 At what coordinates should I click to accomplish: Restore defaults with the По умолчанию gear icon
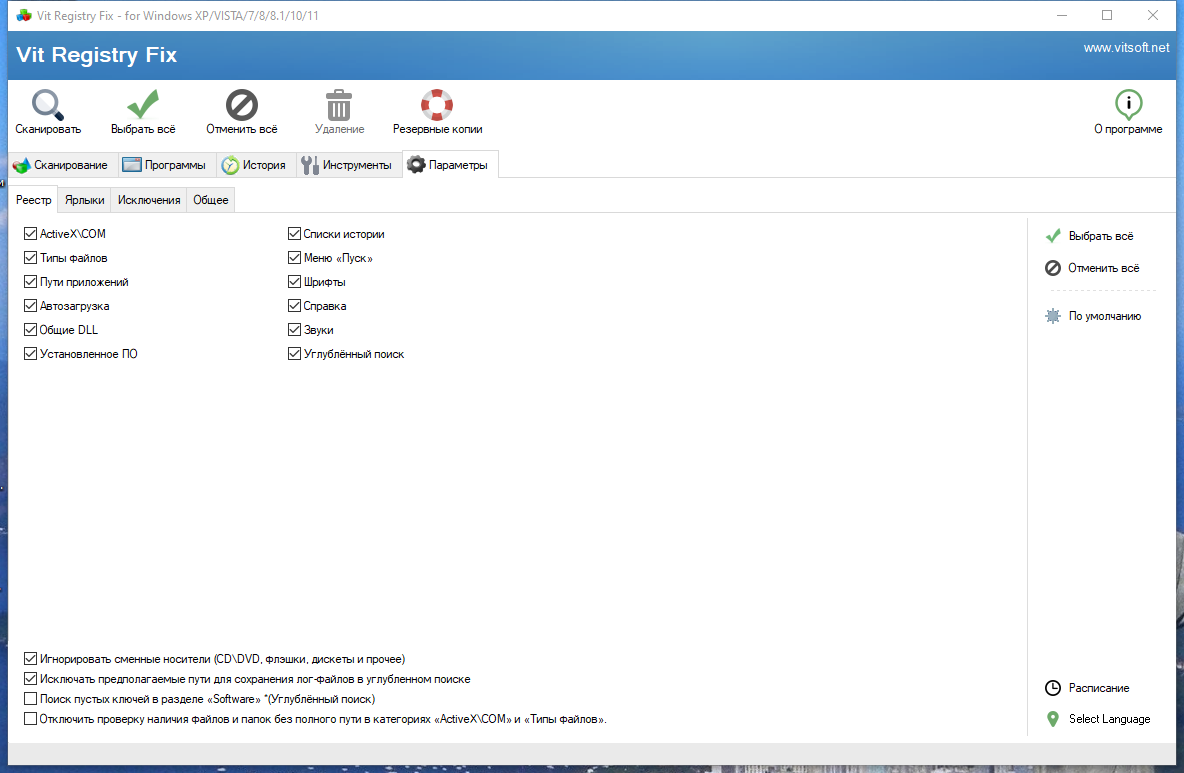pyautogui.click(x=1052, y=315)
